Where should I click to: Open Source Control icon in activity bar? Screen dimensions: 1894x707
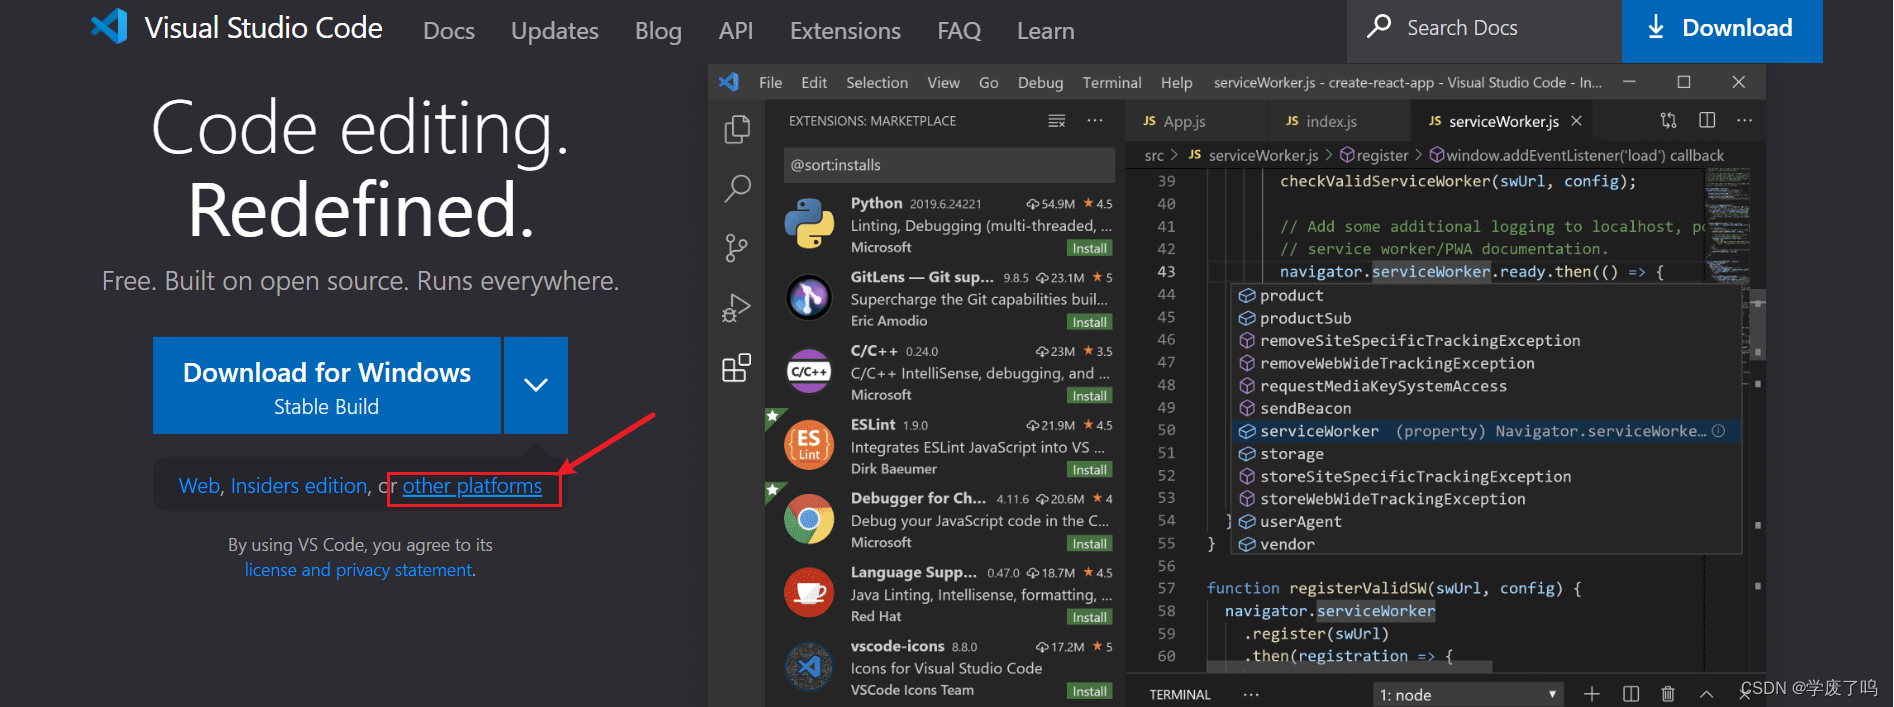click(x=737, y=248)
